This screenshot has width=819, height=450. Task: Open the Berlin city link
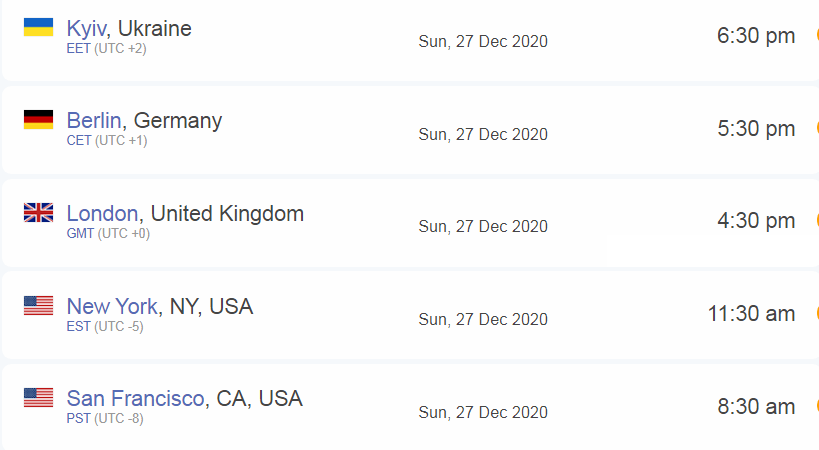click(94, 121)
